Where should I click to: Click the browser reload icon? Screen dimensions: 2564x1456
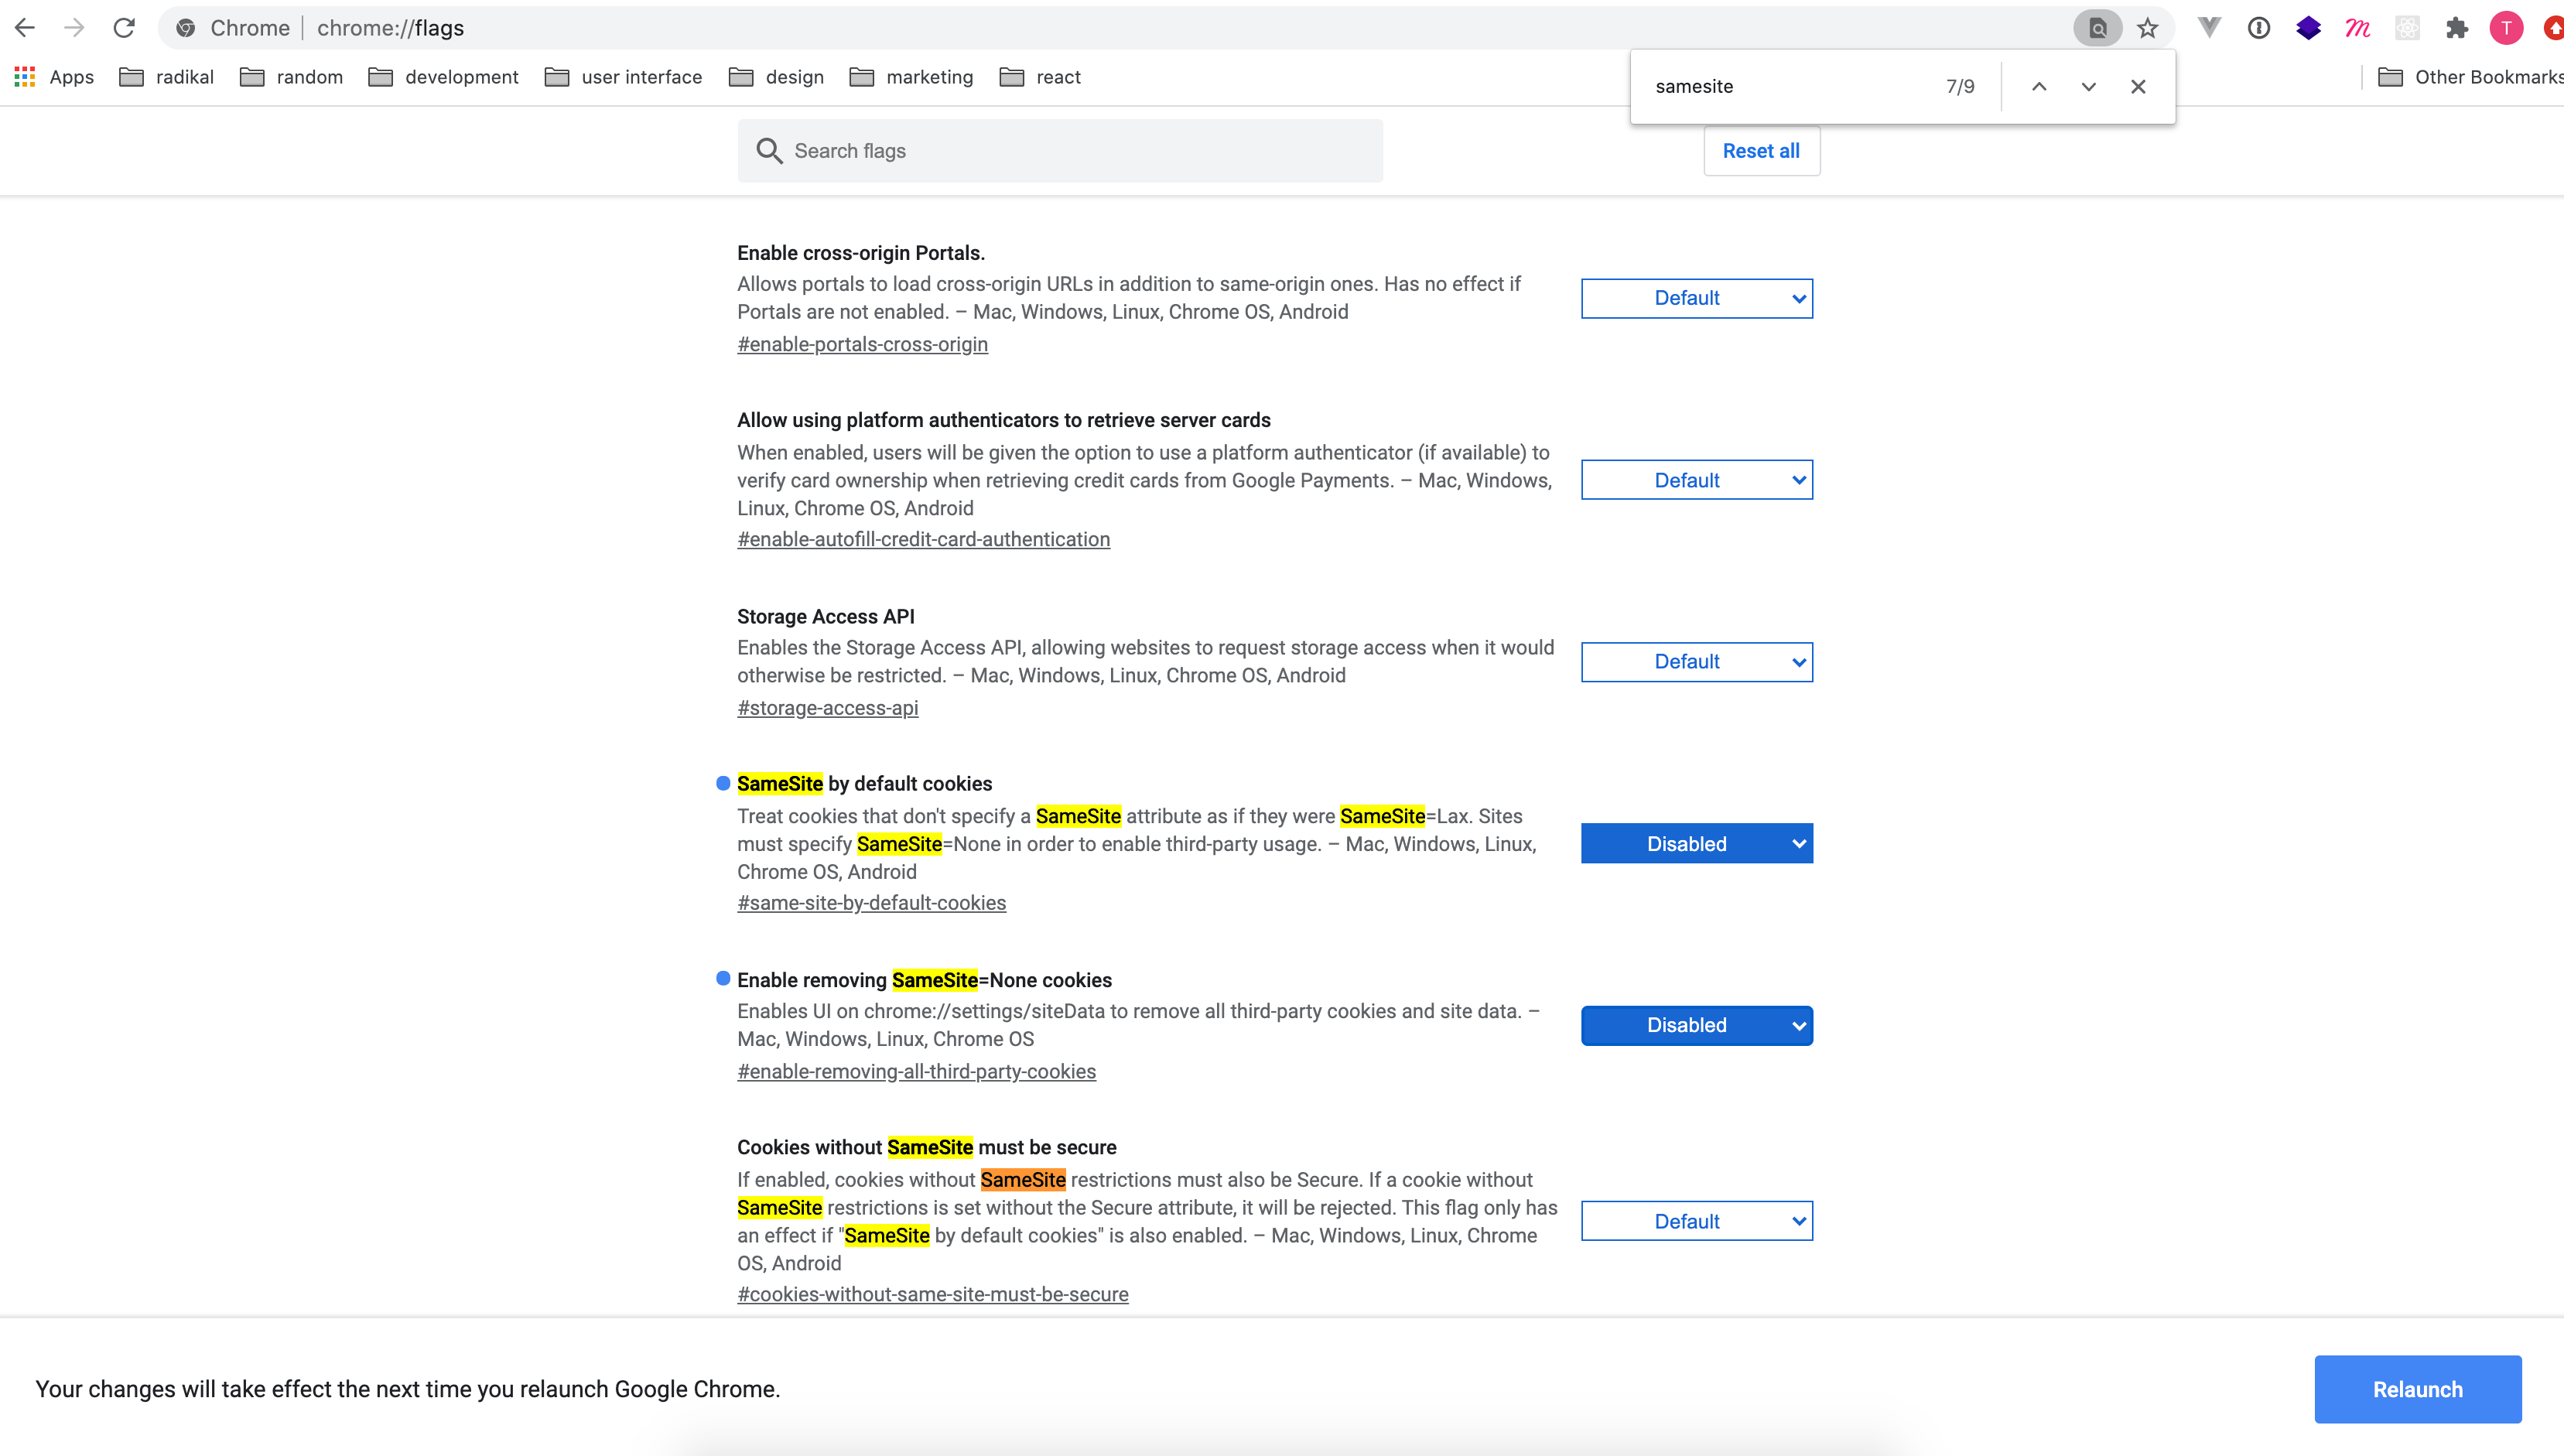pyautogui.click(x=124, y=28)
